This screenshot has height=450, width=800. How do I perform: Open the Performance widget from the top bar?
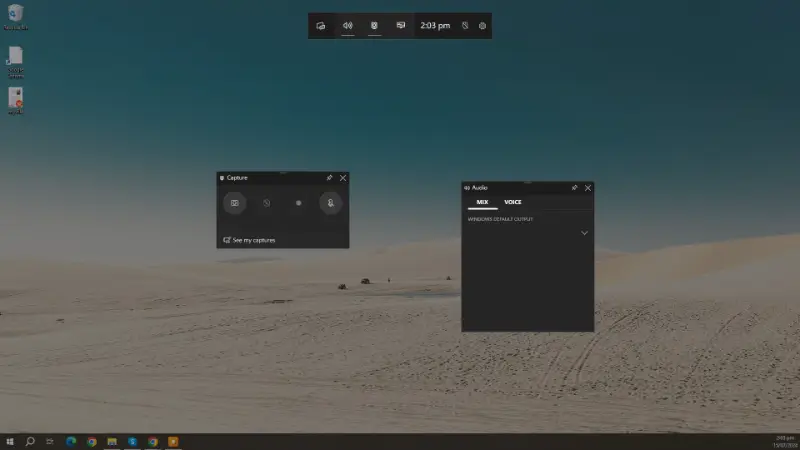coord(401,25)
